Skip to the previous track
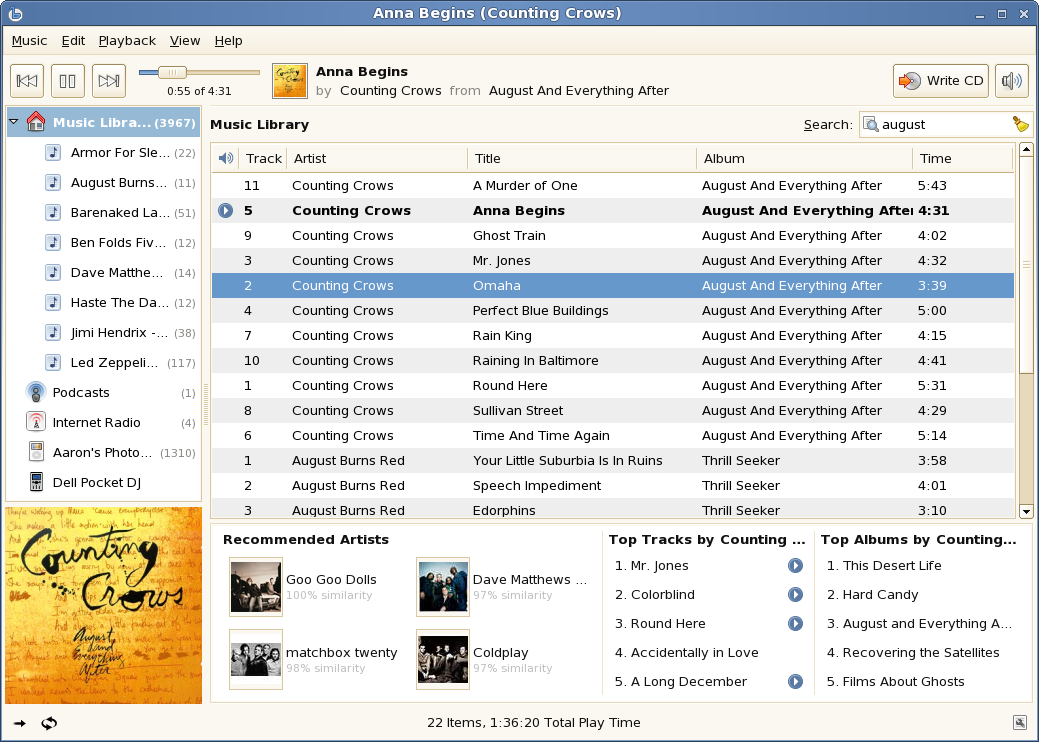This screenshot has height=742, width=1039. 28,81
